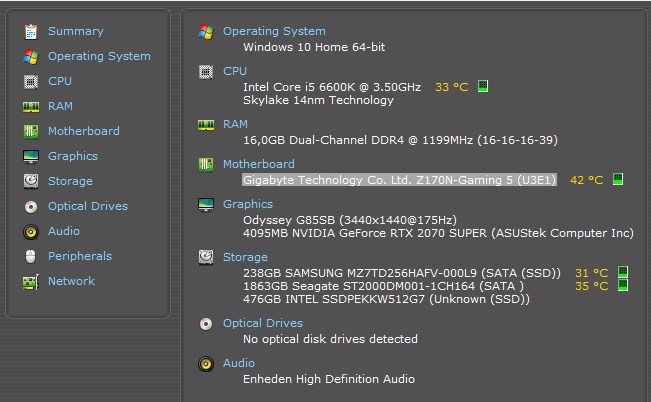Go to the CPU section in sidebar
Image resolution: width=651 pixels, height=402 pixels.
click(60, 81)
